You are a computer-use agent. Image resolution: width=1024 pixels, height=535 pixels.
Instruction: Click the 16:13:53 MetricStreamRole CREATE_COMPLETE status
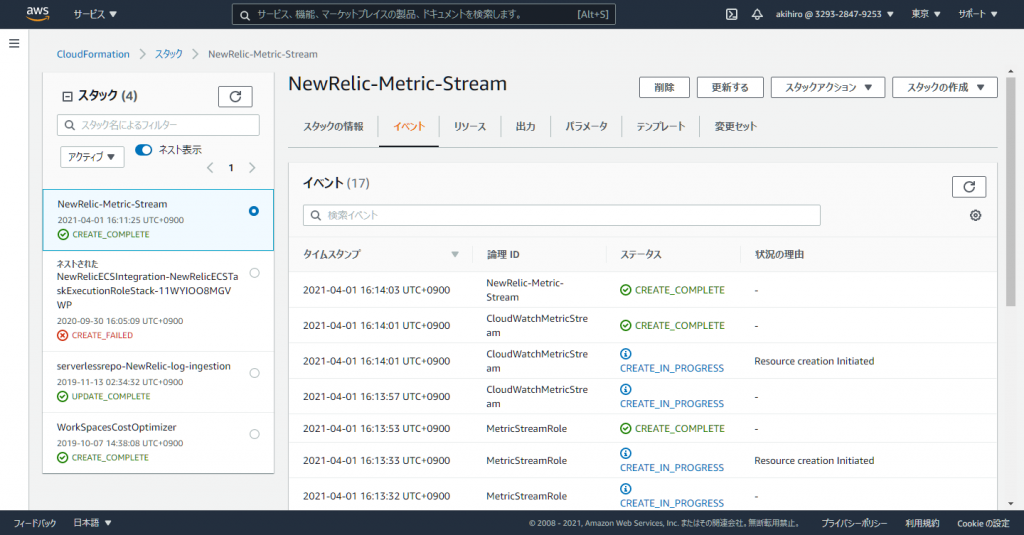[673, 429]
